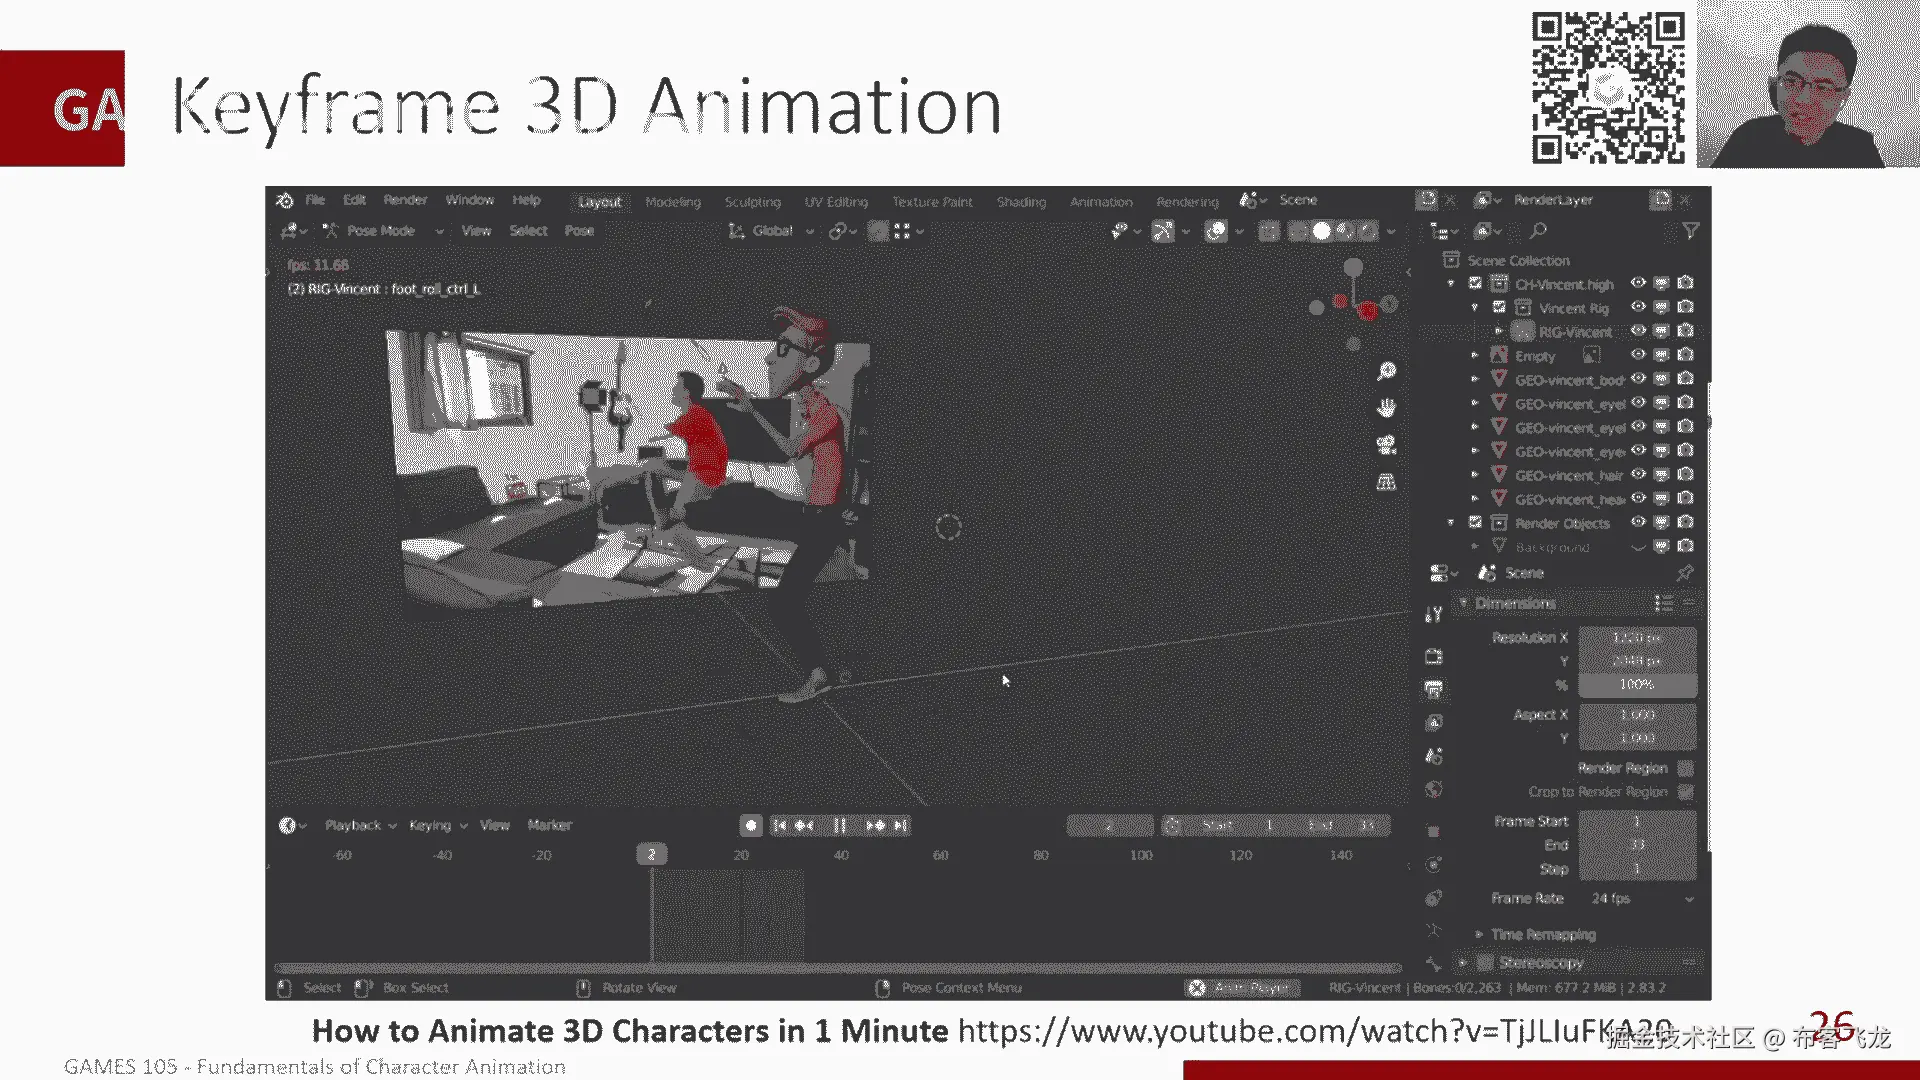The image size is (1920, 1080).
Task: Toggle the Render Region checkbox
Action: pyautogui.click(x=1685, y=768)
